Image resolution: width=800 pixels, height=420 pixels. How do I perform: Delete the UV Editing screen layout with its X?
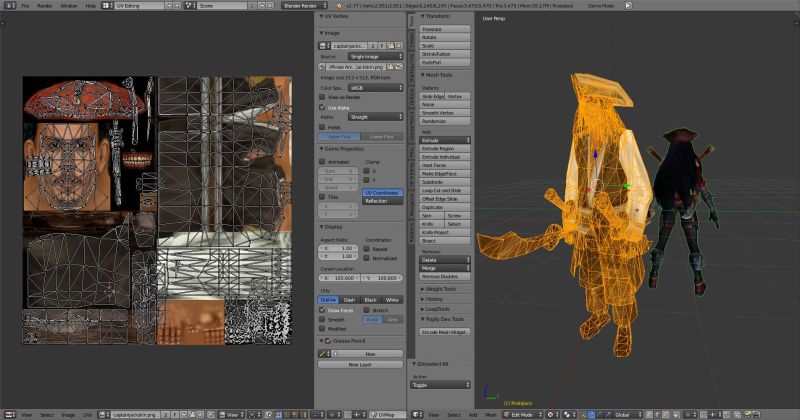pos(177,6)
